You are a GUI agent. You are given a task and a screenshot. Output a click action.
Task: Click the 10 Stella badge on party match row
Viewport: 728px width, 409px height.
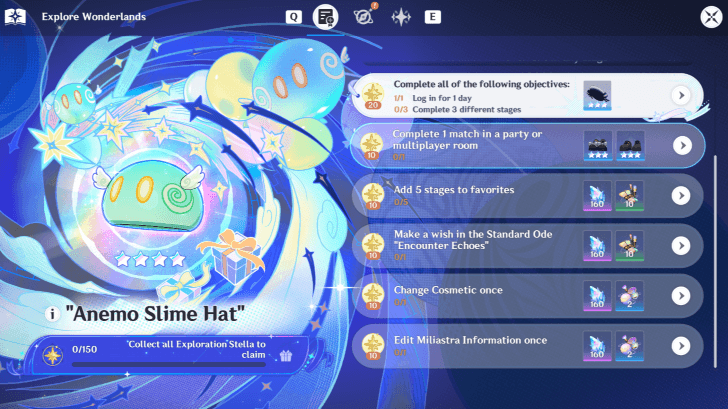click(x=372, y=146)
